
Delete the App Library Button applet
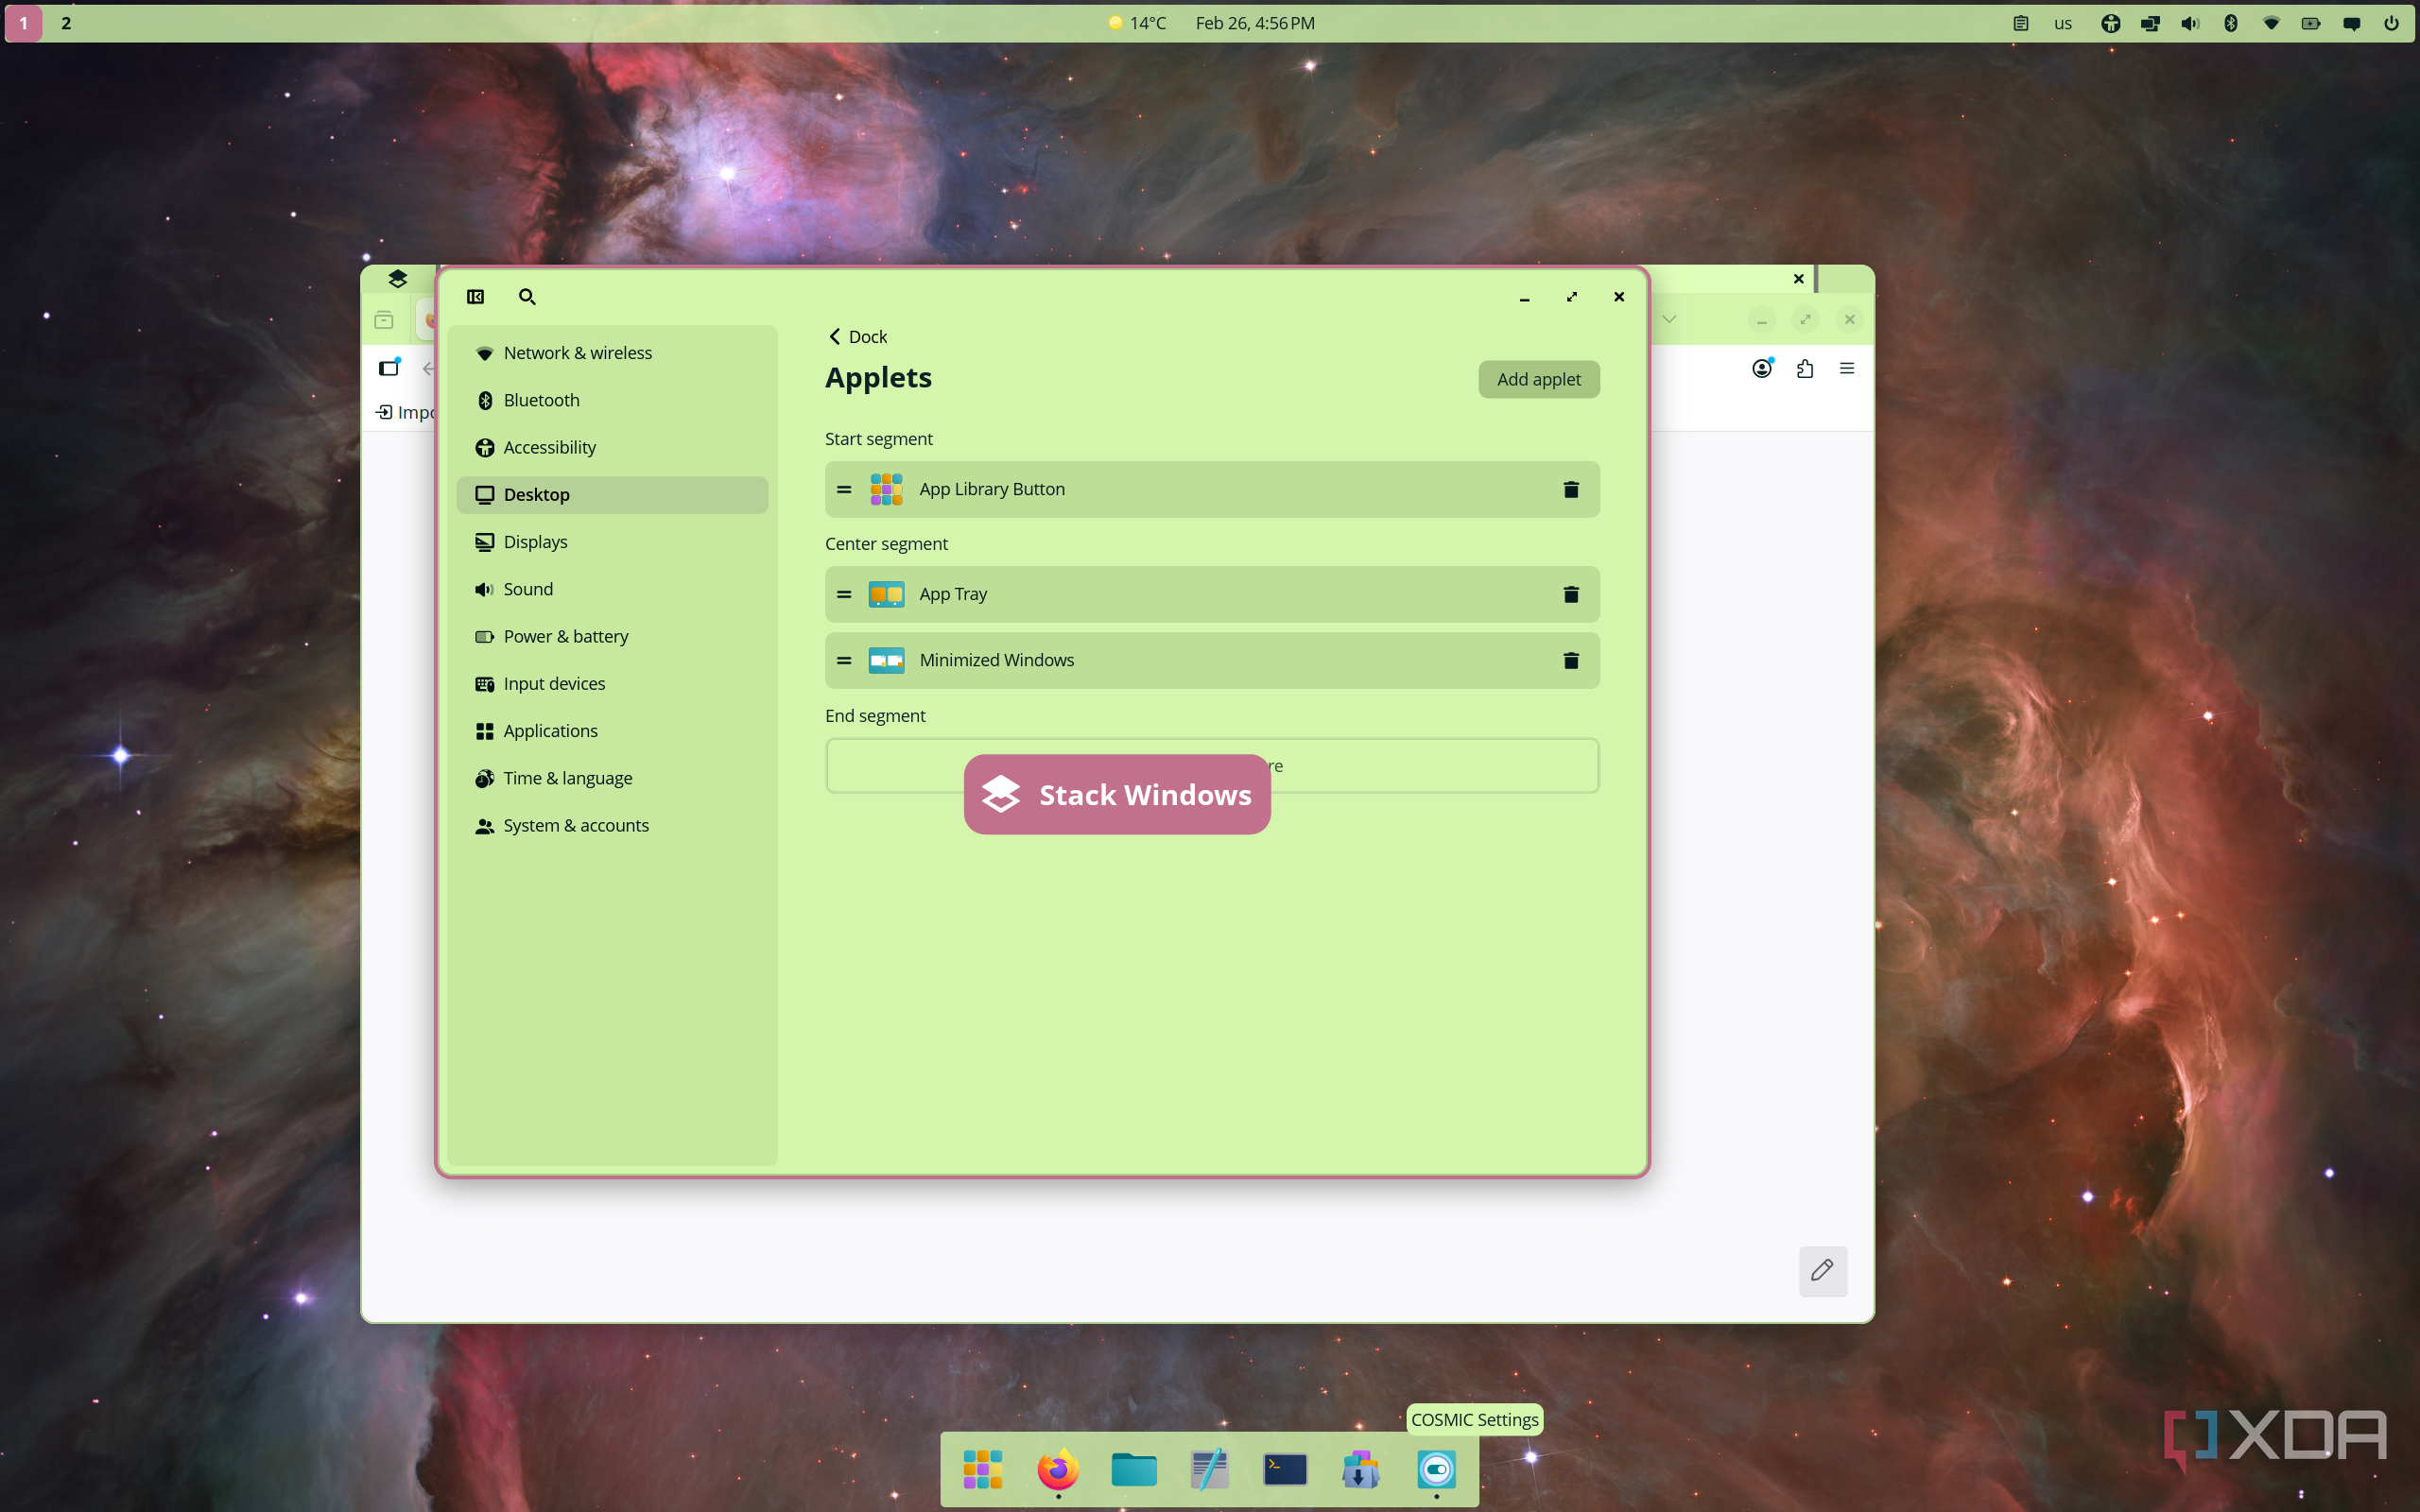[1570, 489]
